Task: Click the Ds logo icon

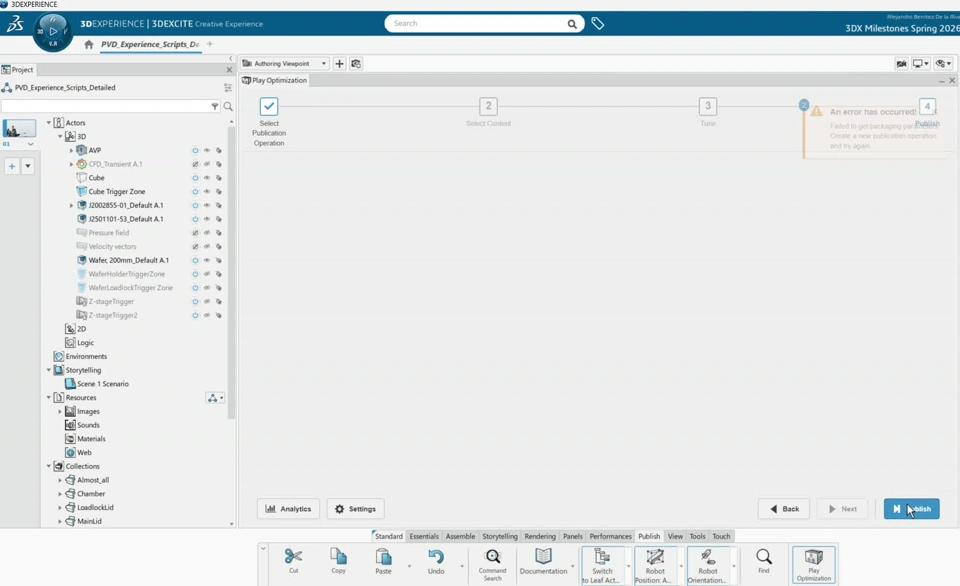Action: 15,24
